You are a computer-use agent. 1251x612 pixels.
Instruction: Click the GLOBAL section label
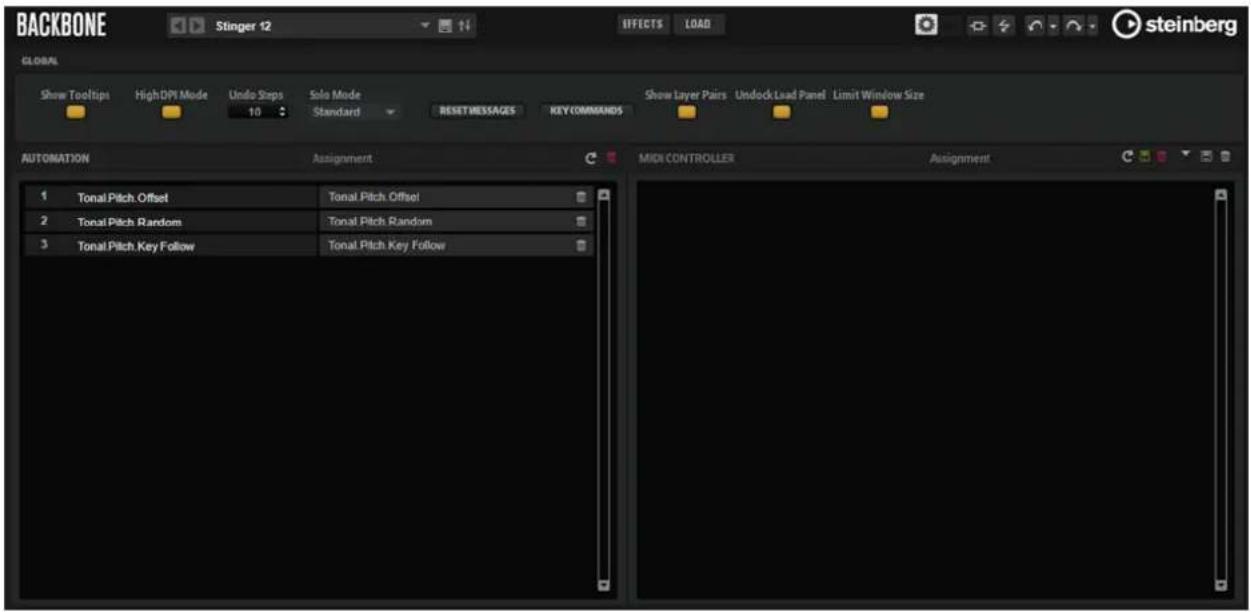coord(39,61)
